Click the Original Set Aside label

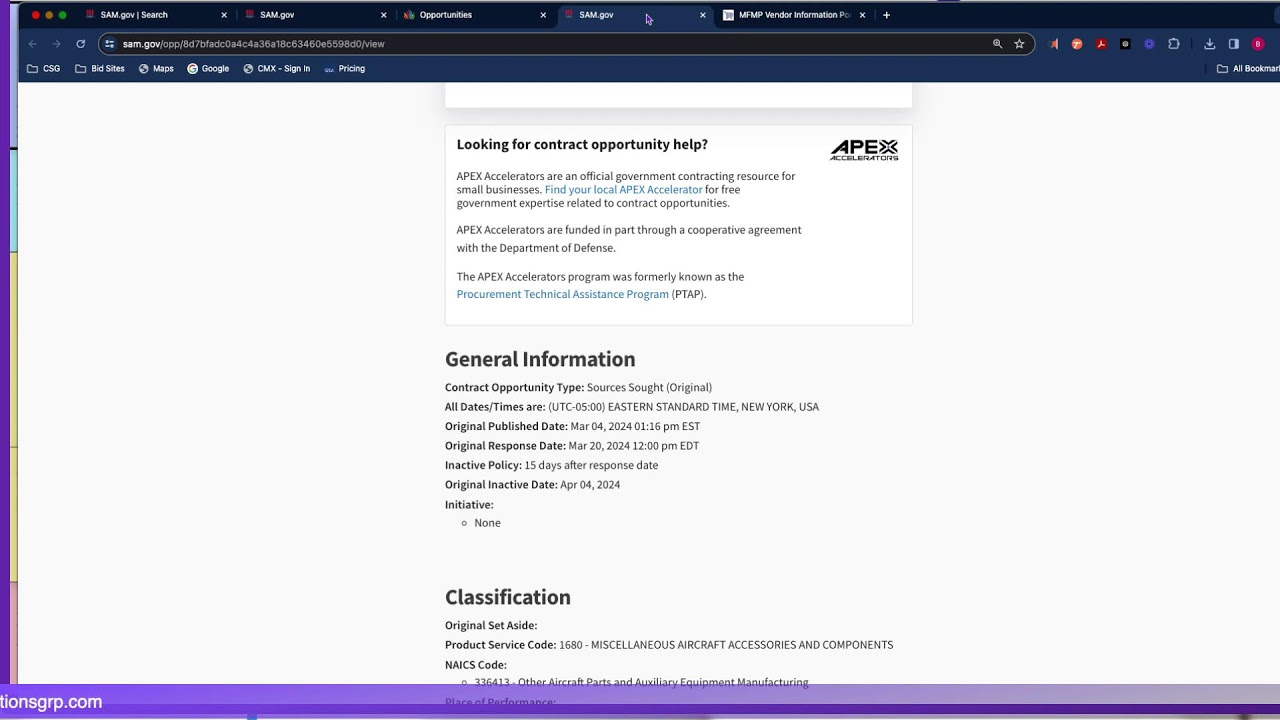point(491,626)
